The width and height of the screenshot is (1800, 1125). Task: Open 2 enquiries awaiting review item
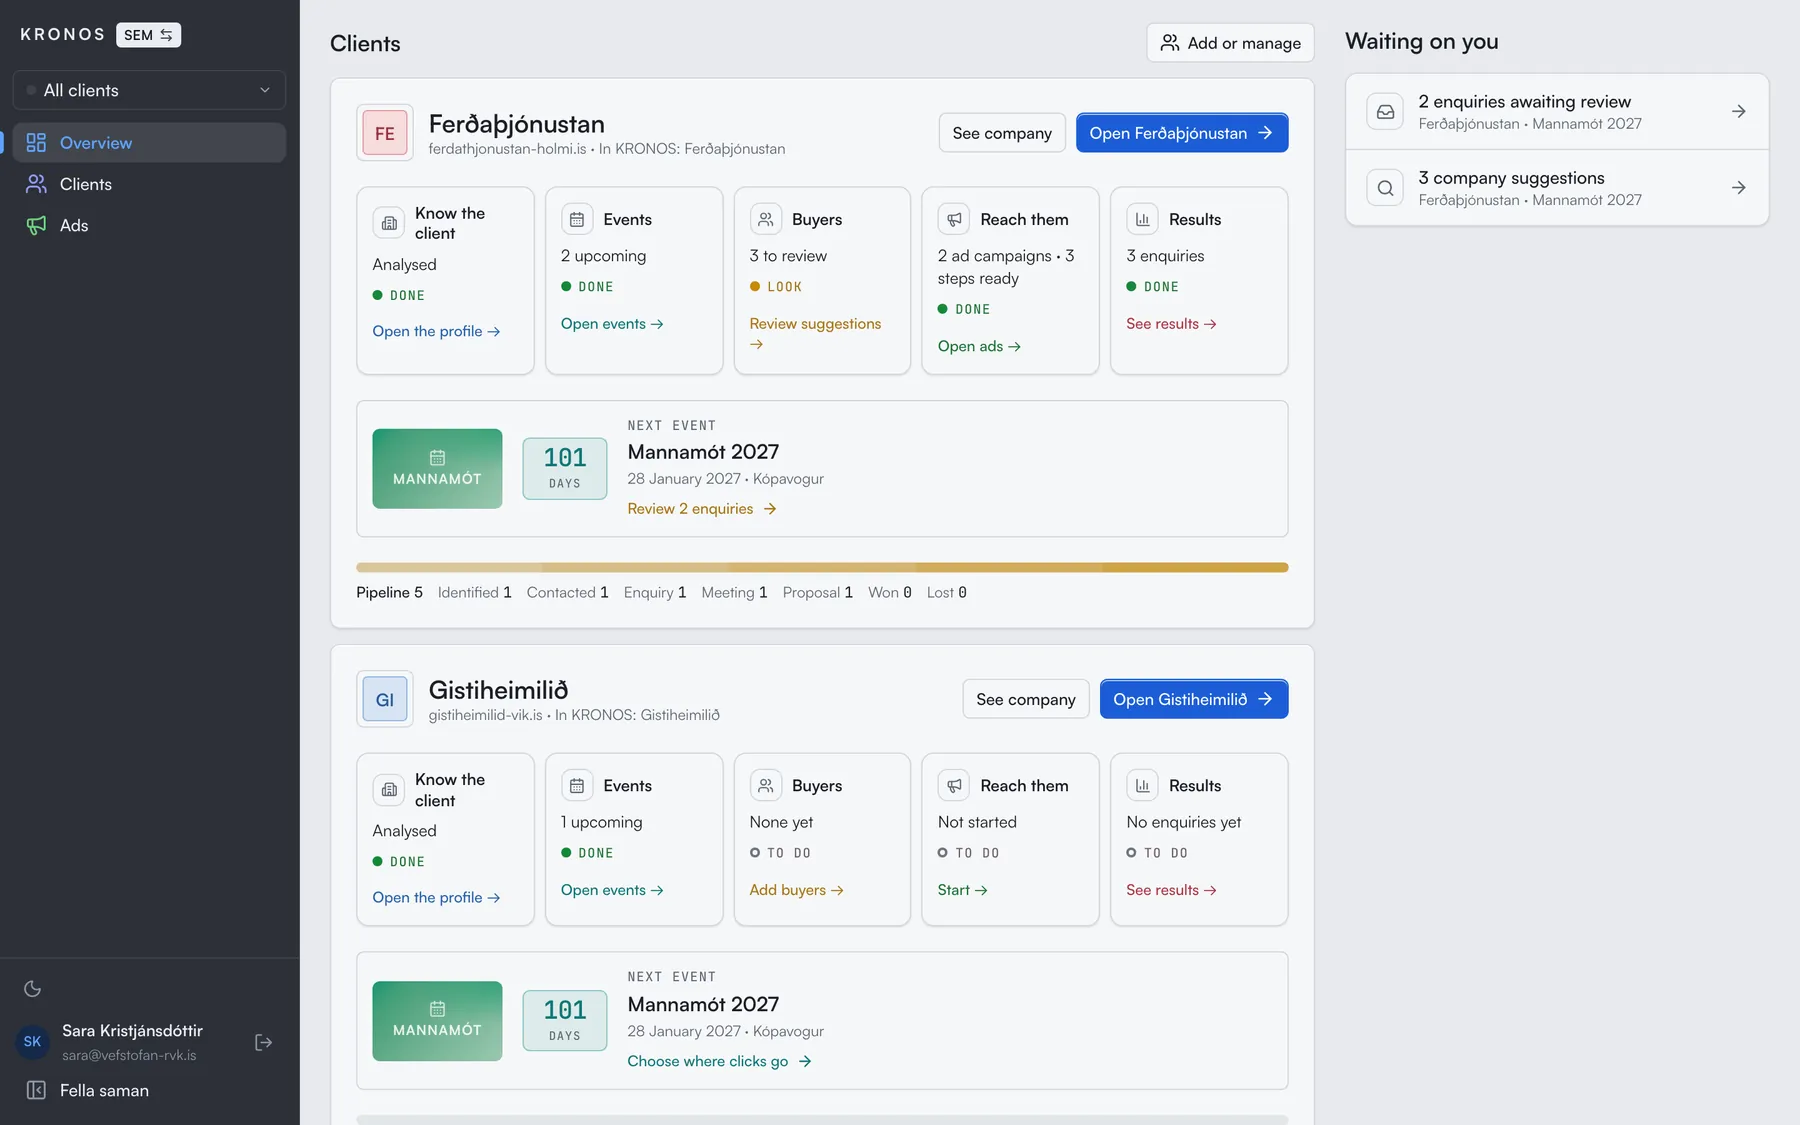(x=1557, y=111)
